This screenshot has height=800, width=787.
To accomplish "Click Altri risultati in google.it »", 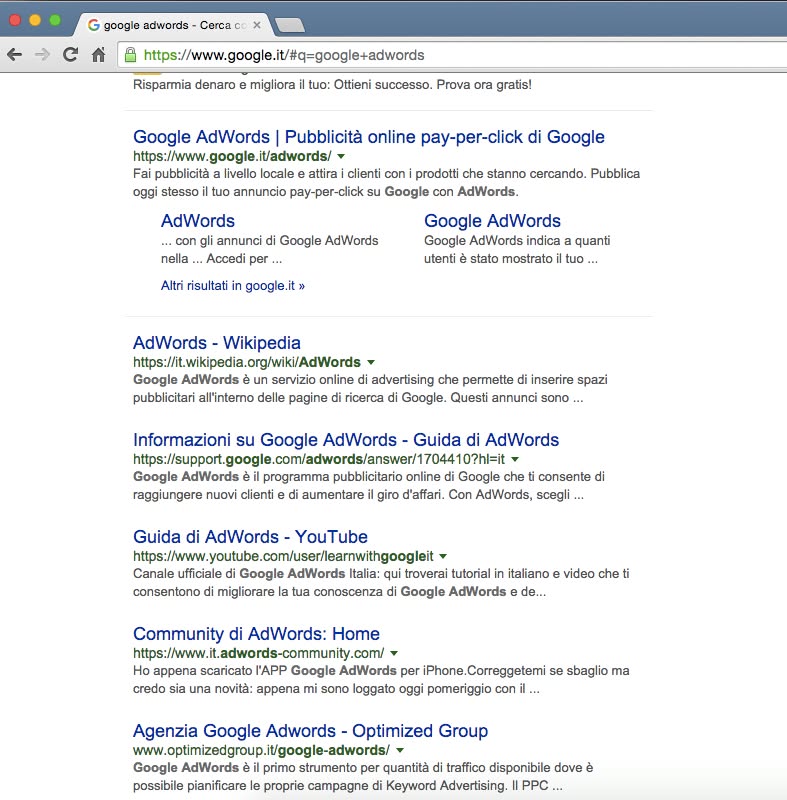I will tap(233, 285).
